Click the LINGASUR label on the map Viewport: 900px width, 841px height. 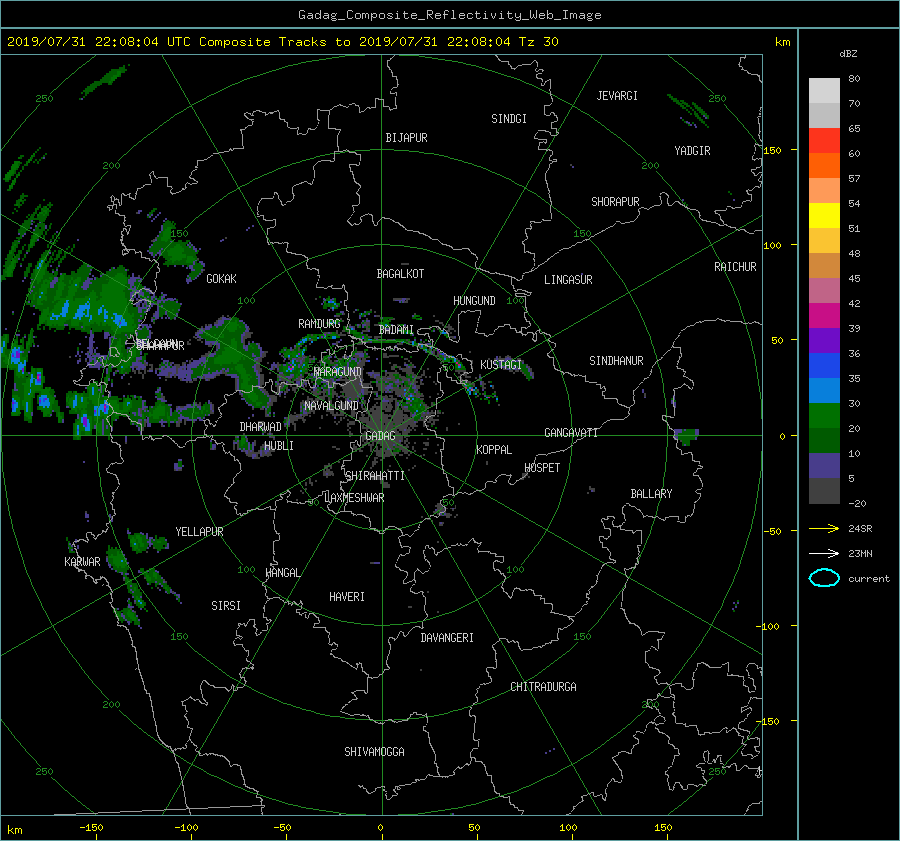[568, 280]
